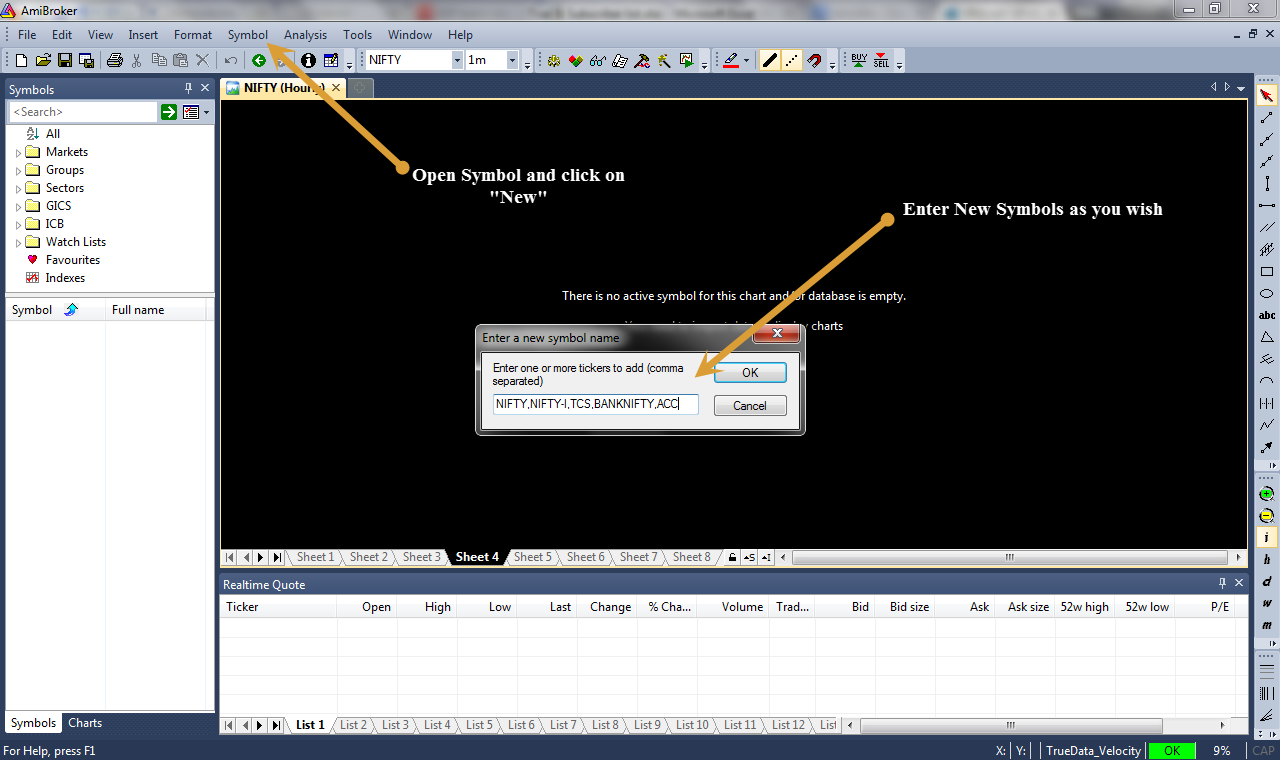Open the pen color dropdown arrow
Image resolution: width=1280 pixels, height=760 pixels.
click(746, 60)
